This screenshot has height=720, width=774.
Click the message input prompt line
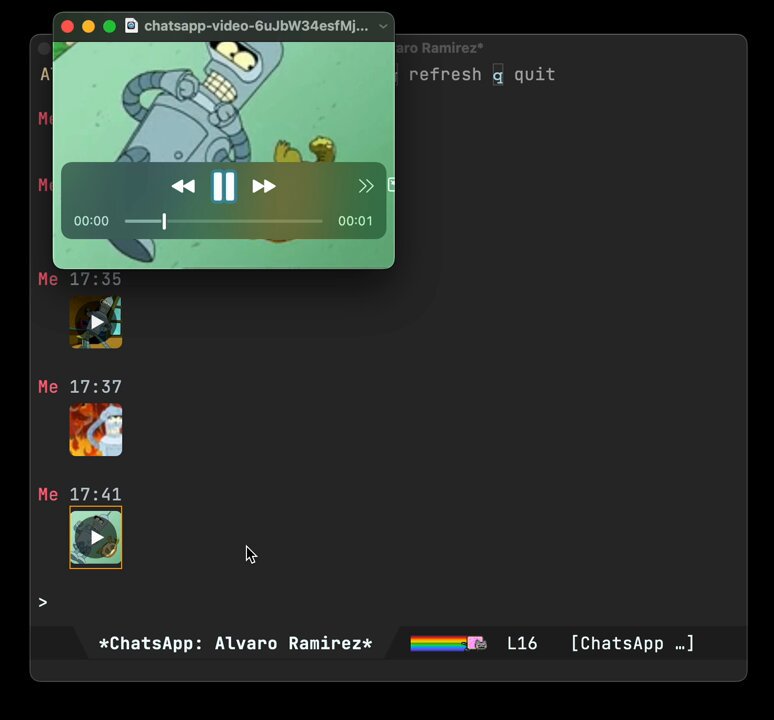[x=388, y=603]
